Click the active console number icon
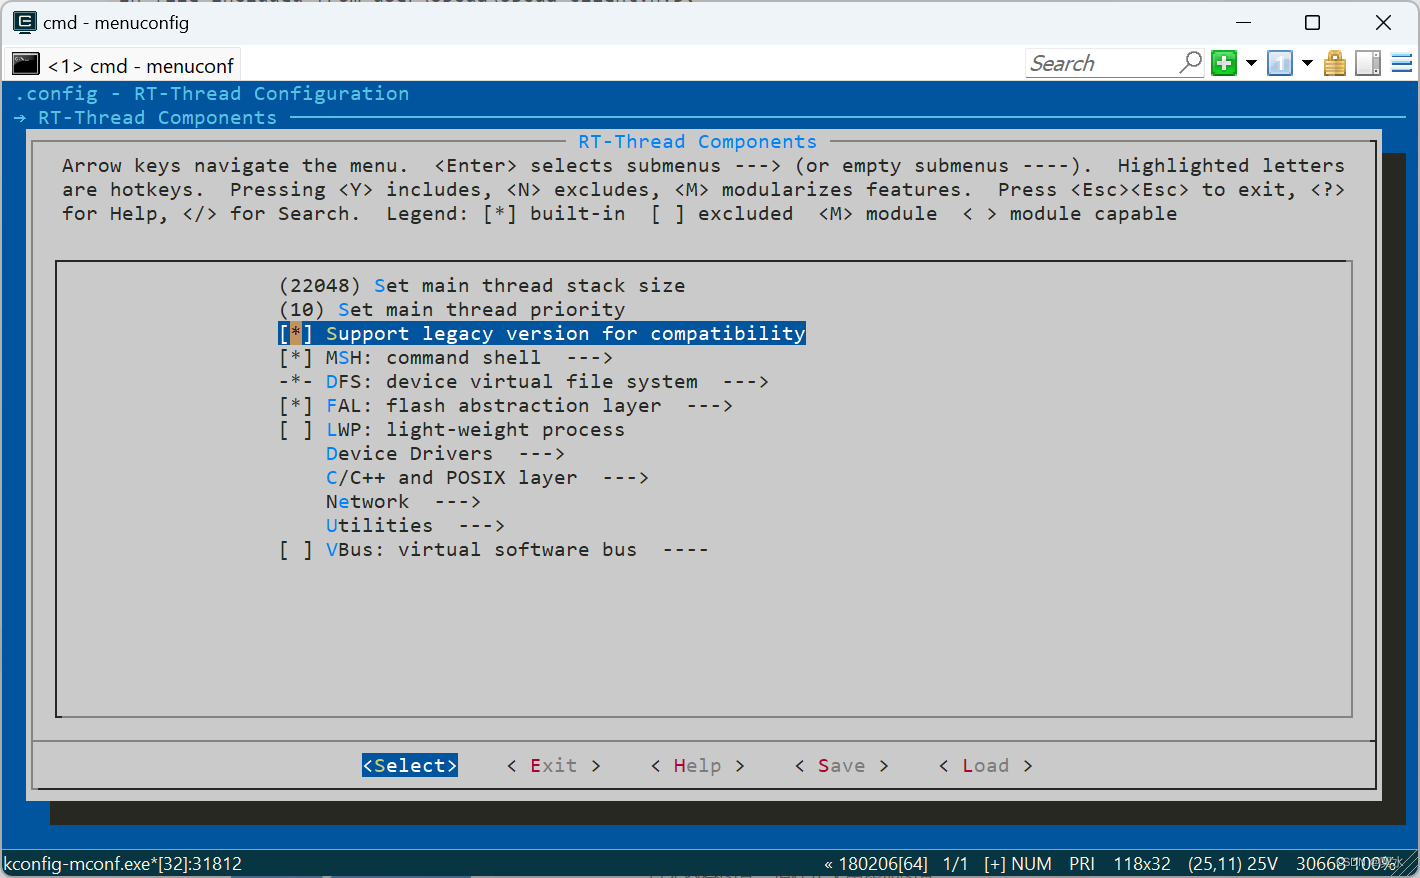 [x=1280, y=63]
